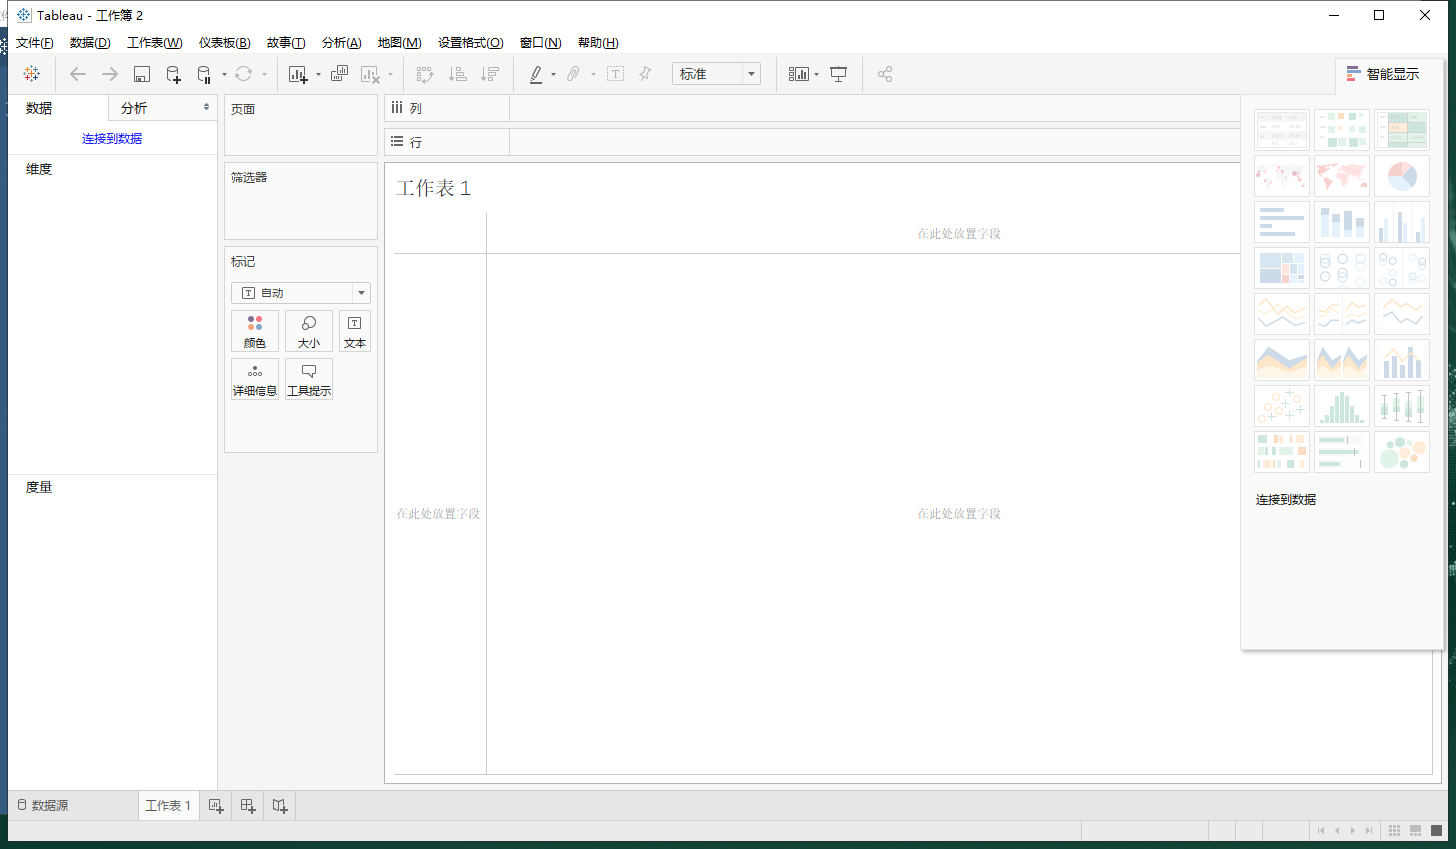Image resolution: width=1456 pixels, height=849 pixels.
Task: Click the 连接到数据 link
Action: (x=112, y=138)
